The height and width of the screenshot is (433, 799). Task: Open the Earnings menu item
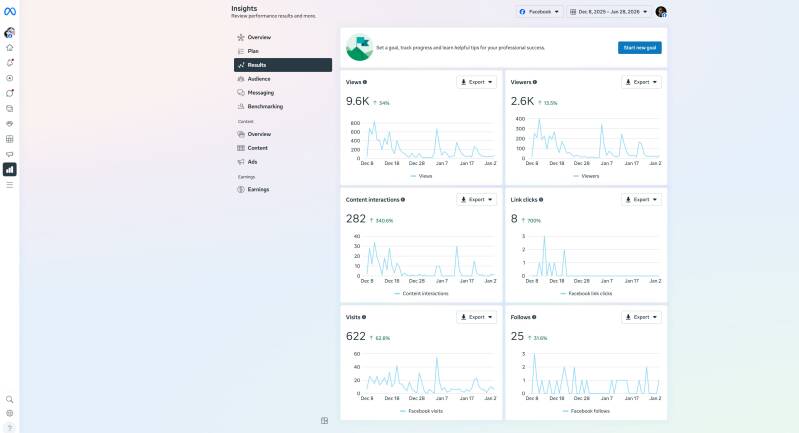(258, 189)
